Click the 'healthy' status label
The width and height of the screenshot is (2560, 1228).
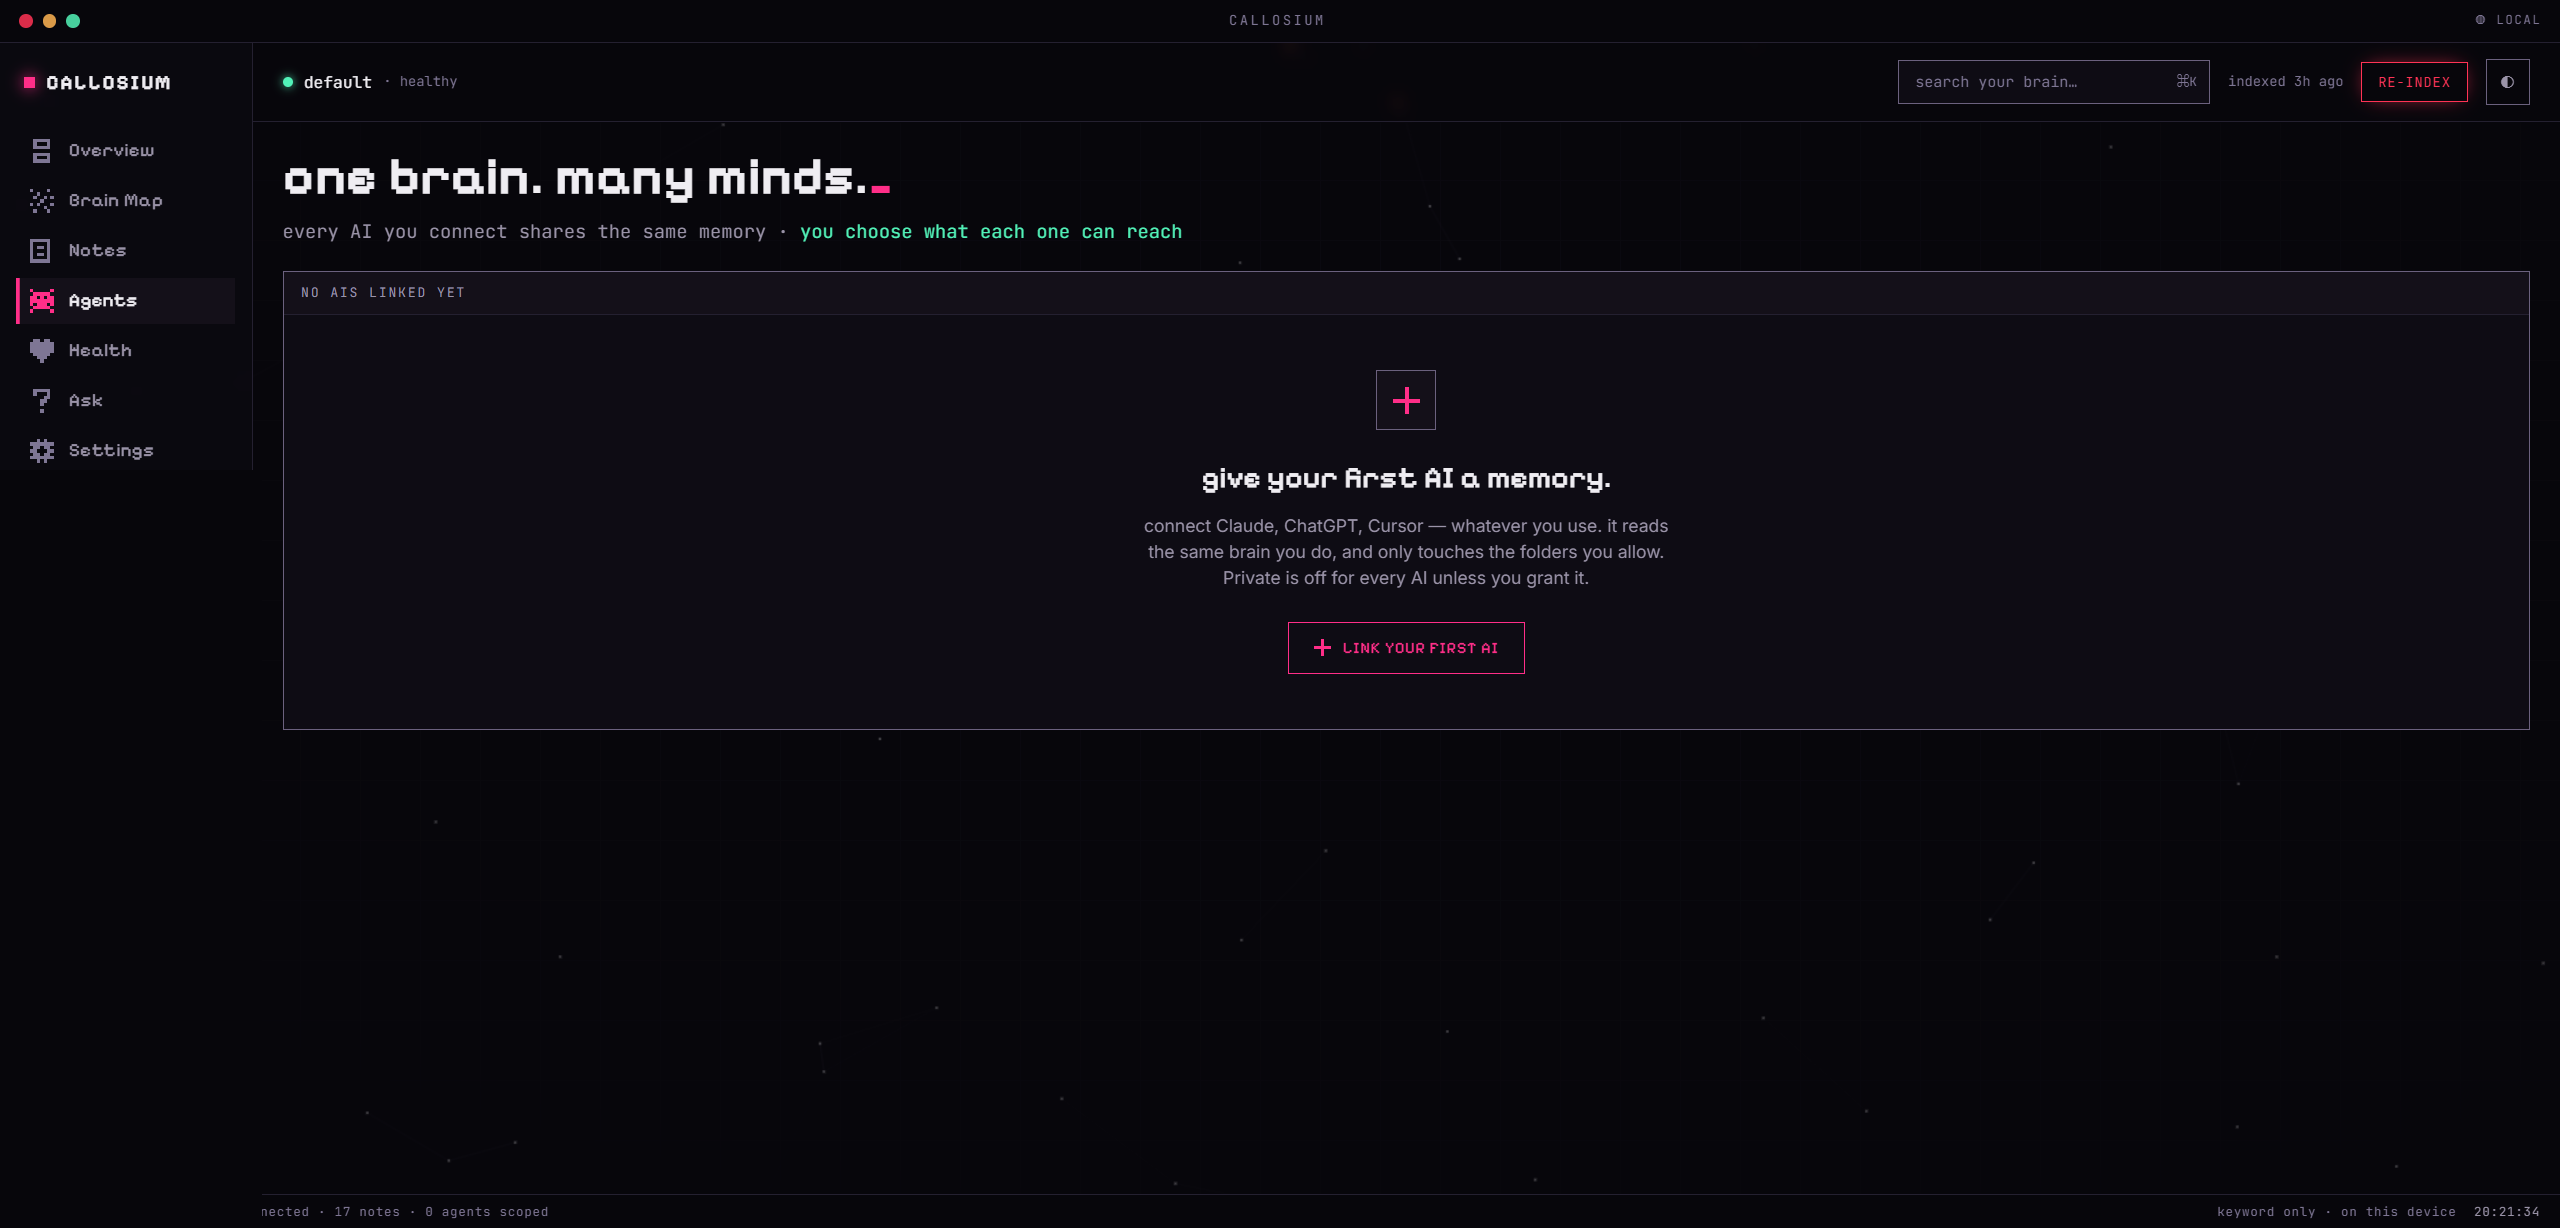coord(428,82)
